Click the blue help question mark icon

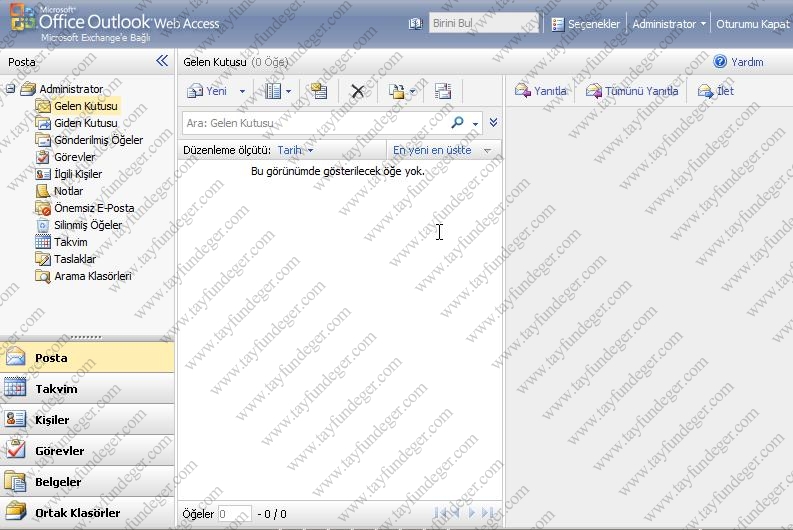coord(720,62)
